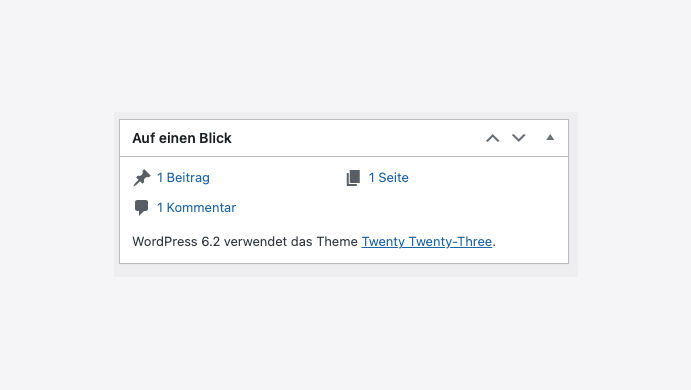Click the WordPress 6.2 version text
The height and width of the screenshot is (390, 691).
(x=176, y=241)
